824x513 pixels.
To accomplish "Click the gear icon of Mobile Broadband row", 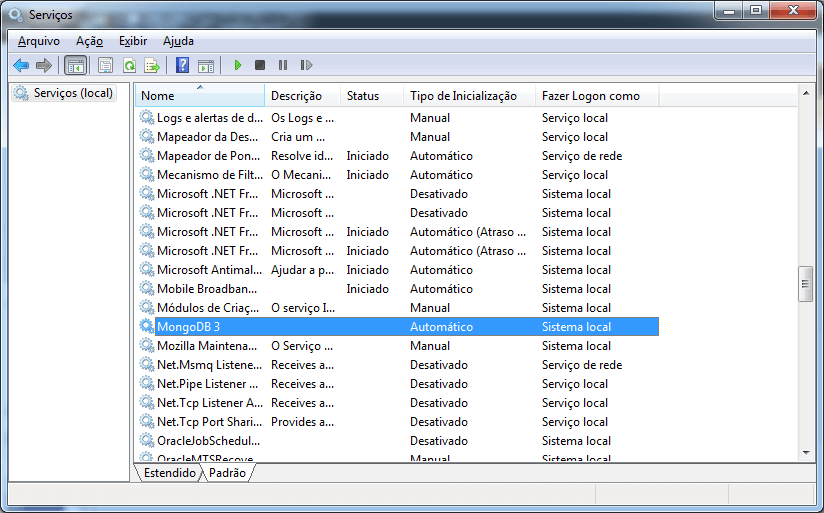I will (x=146, y=289).
